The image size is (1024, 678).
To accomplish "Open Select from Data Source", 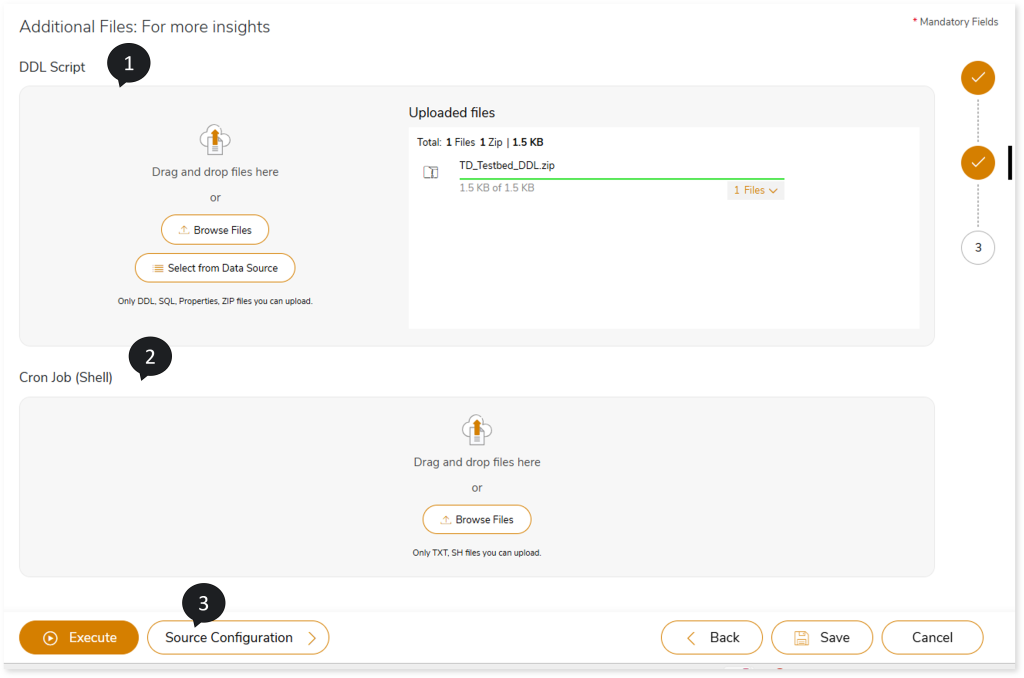I will tap(215, 268).
